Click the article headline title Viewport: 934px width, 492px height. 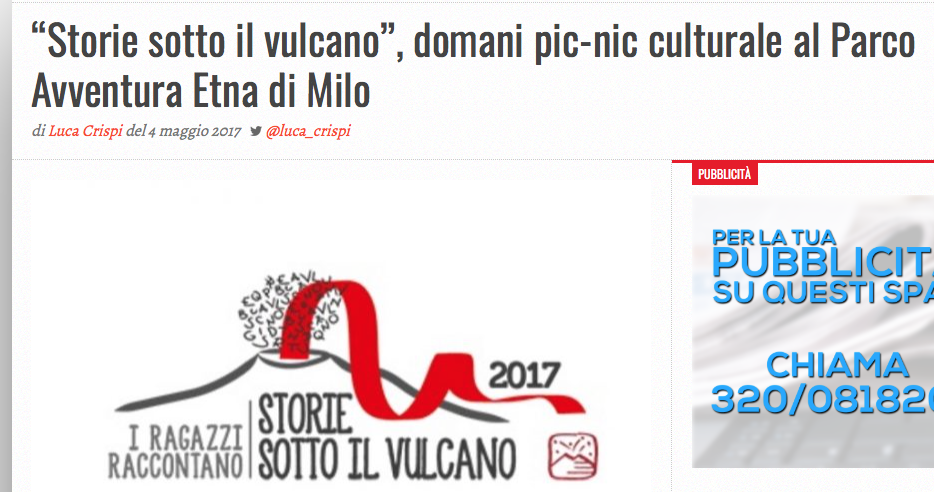473,66
